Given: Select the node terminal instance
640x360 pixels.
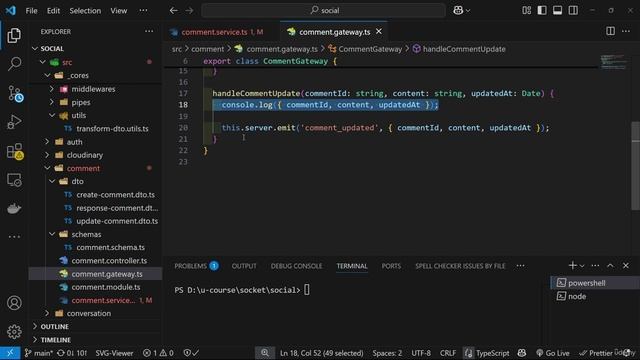Looking at the screenshot, I should click(x=595, y=296).
